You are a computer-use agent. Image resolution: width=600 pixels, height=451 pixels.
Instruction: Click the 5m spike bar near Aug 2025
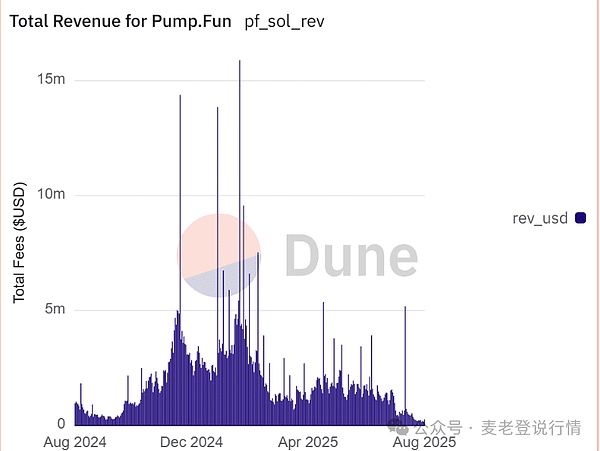[x=405, y=360]
